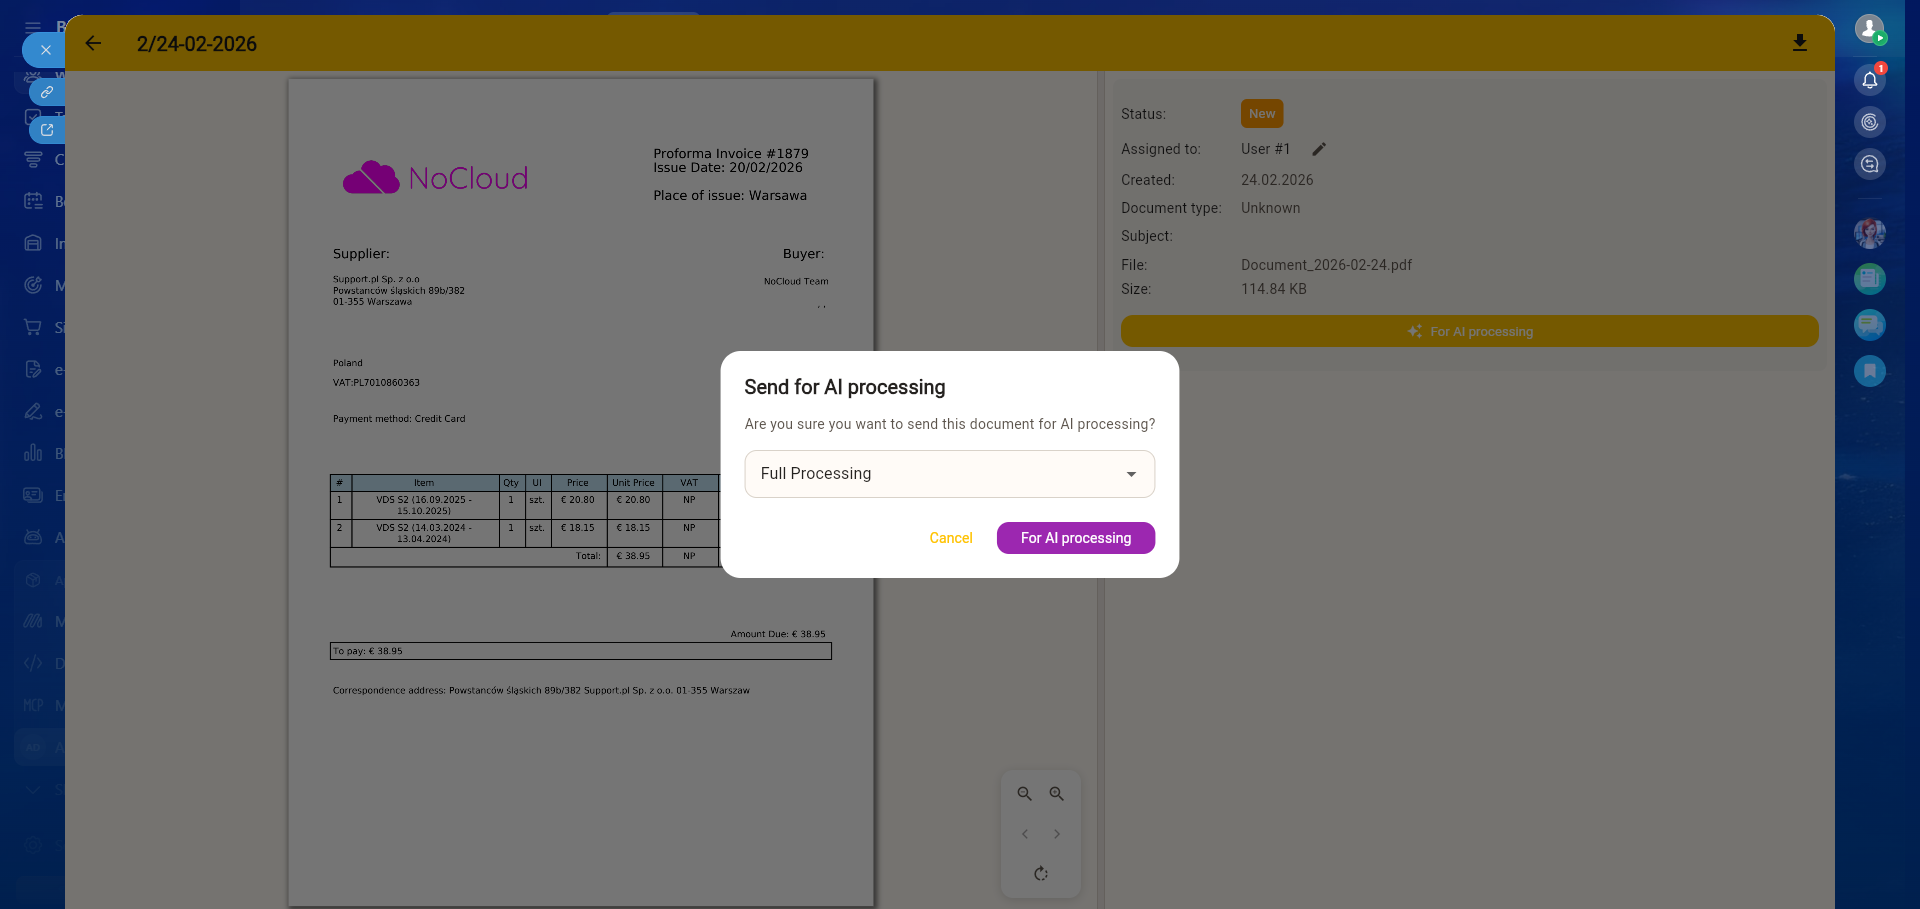Open document in new window icon
The width and height of the screenshot is (1920, 909).
(47, 130)
